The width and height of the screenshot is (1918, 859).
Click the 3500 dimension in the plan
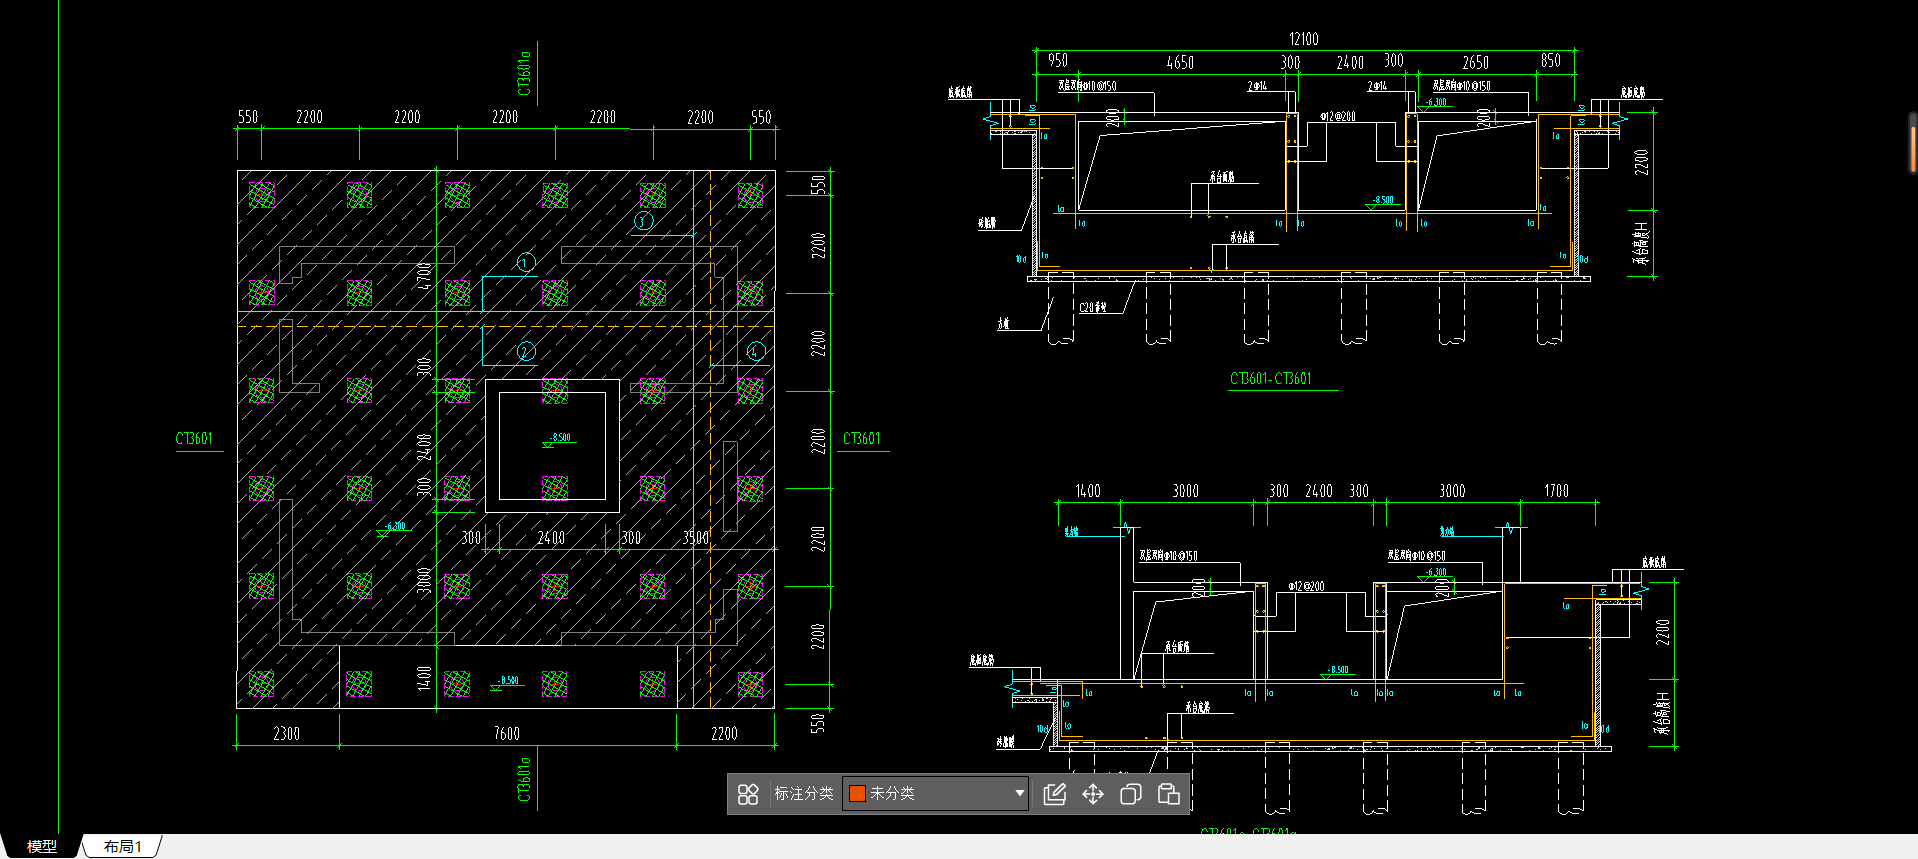coord(696,538)
